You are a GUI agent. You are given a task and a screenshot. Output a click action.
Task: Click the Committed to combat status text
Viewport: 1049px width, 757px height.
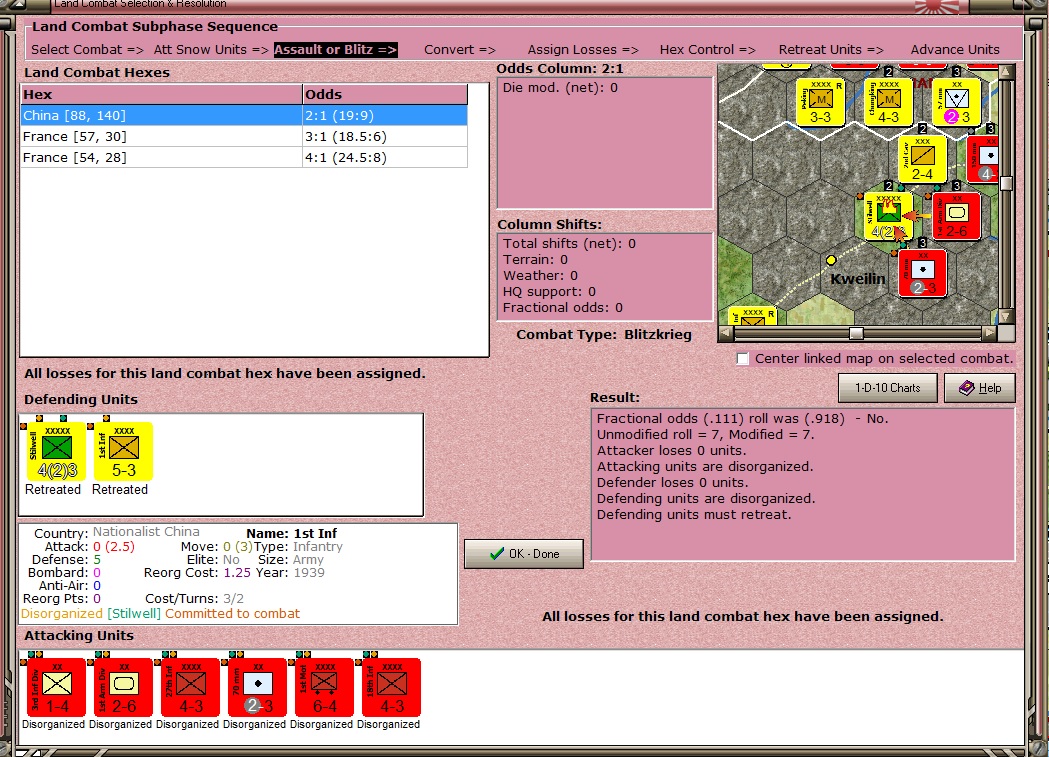click(x=232, y=614)
